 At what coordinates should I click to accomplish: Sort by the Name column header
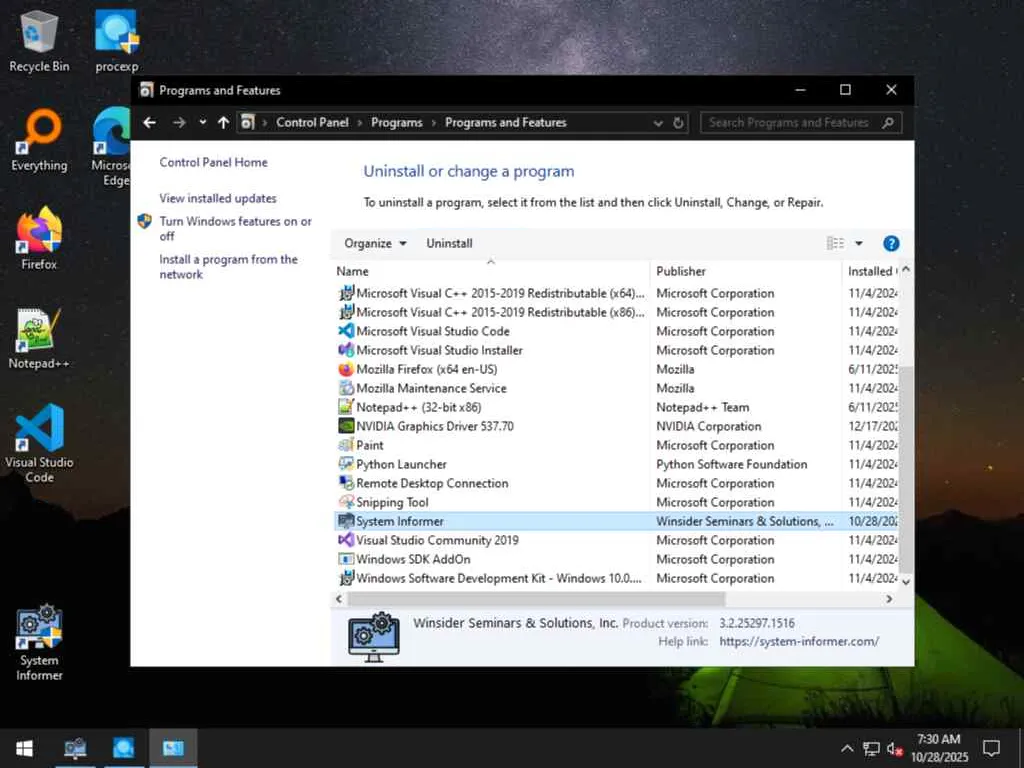point(490,271)
